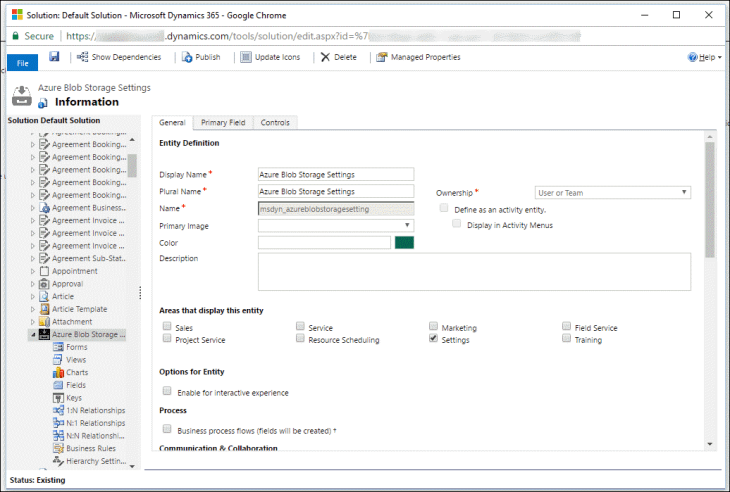Check the Training area checkbox
Viewport: 730px width, 492px height.
[567, 338]
